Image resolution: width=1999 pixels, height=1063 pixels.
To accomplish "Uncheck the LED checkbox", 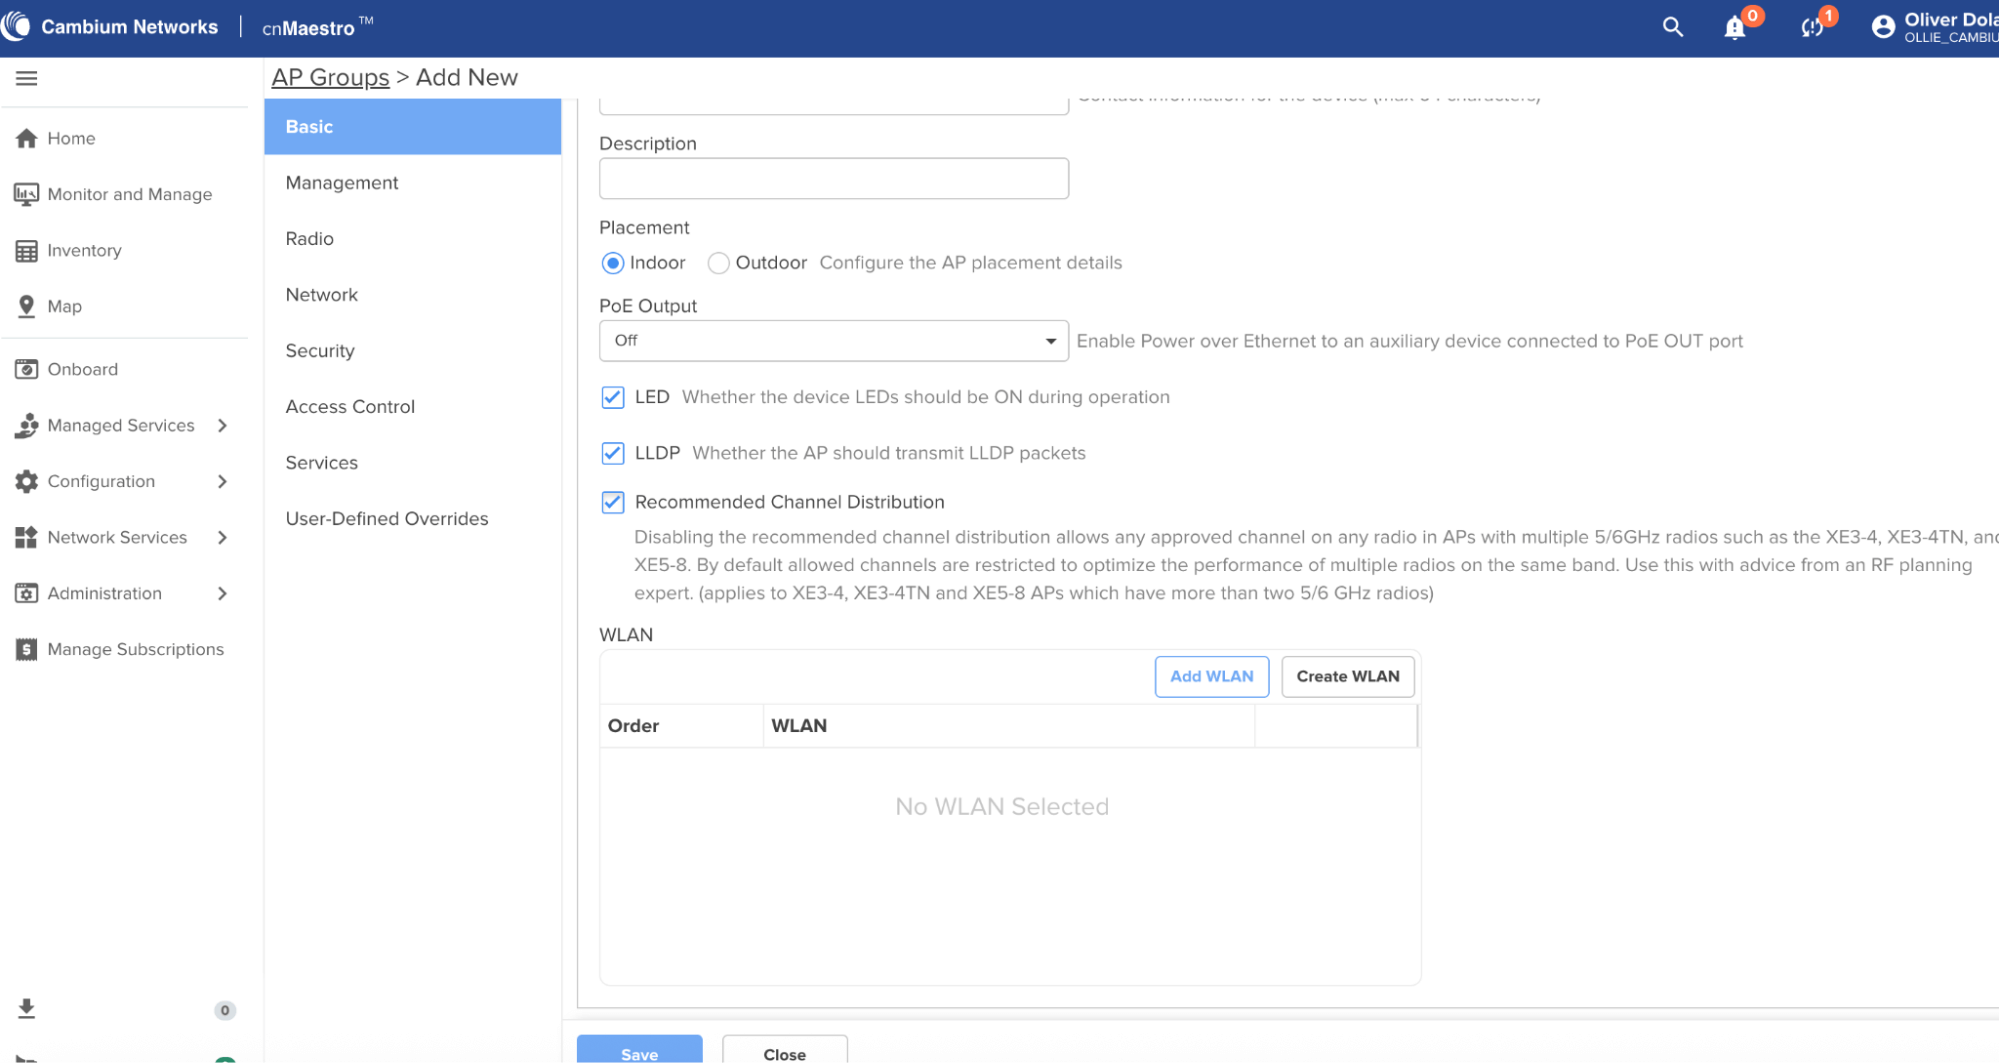I will click(x=613, y=397).
